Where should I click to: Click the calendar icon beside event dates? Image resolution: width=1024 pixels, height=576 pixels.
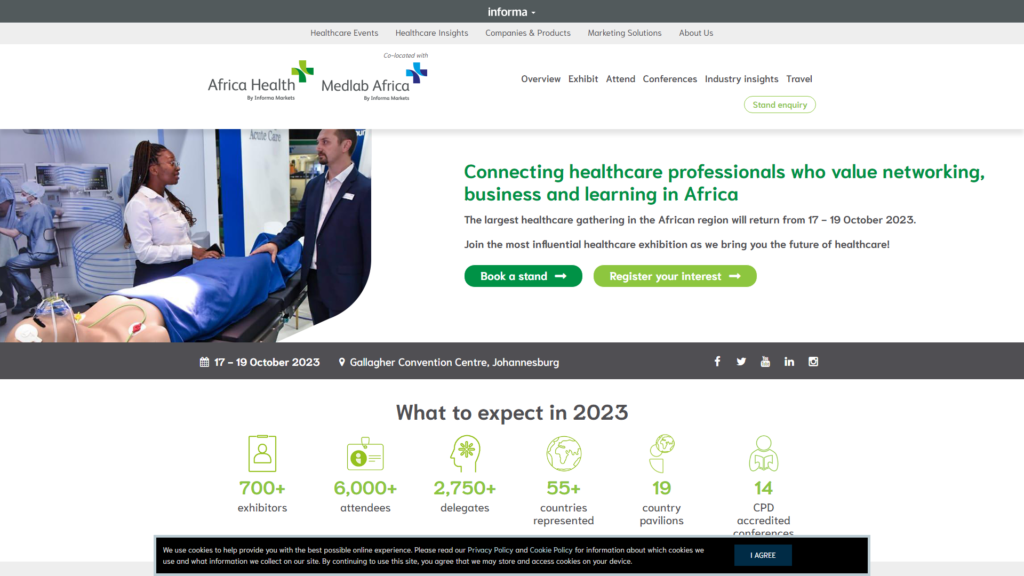pyautogui.click(x=204, y=362)
